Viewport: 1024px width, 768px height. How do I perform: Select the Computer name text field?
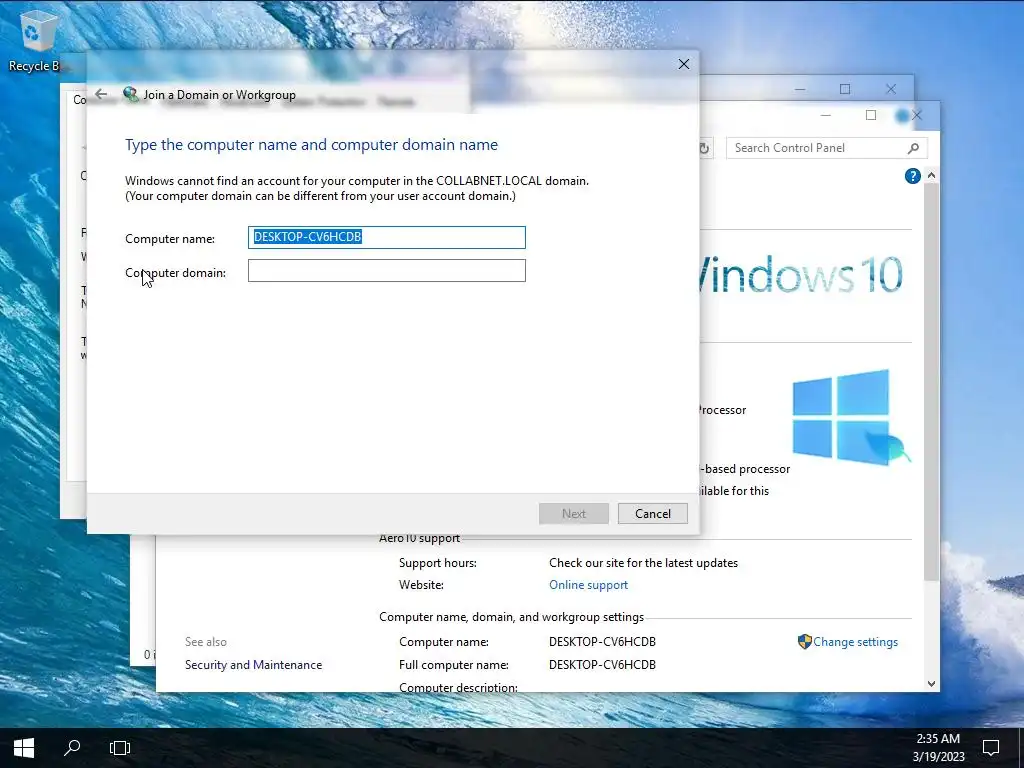click(x=387, y=237)
